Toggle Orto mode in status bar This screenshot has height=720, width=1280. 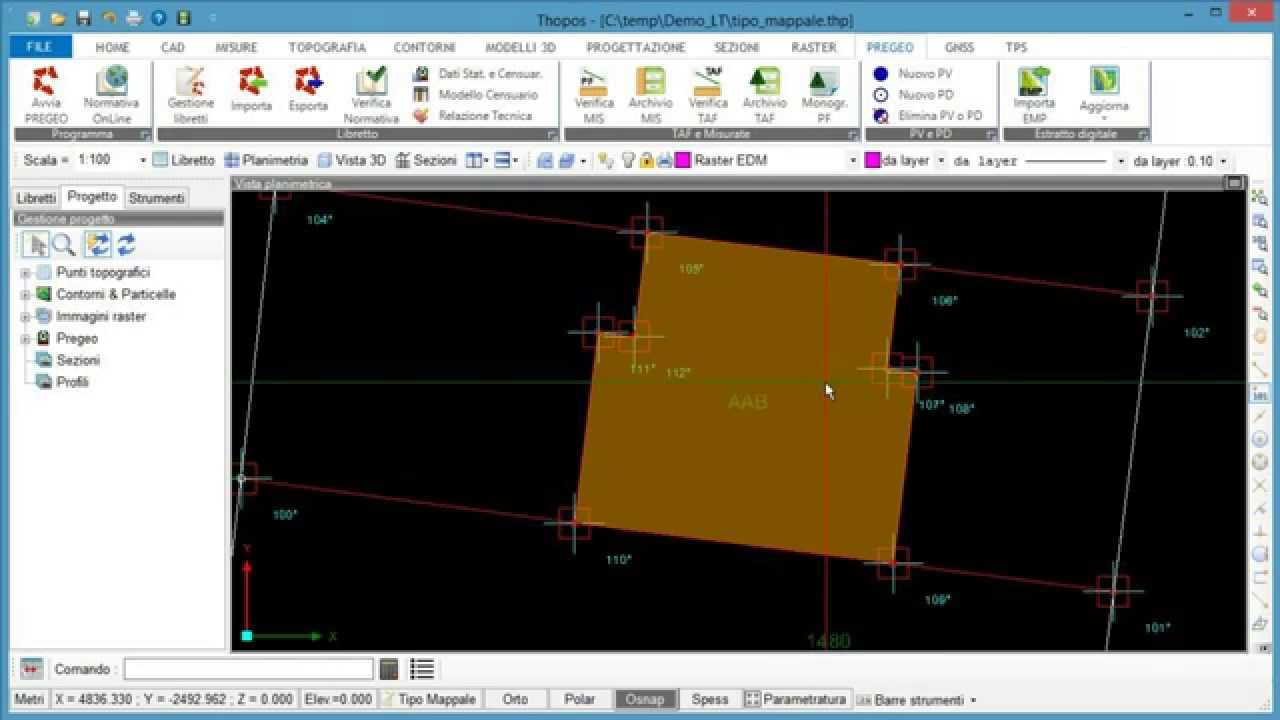click(x=515, y=700)
